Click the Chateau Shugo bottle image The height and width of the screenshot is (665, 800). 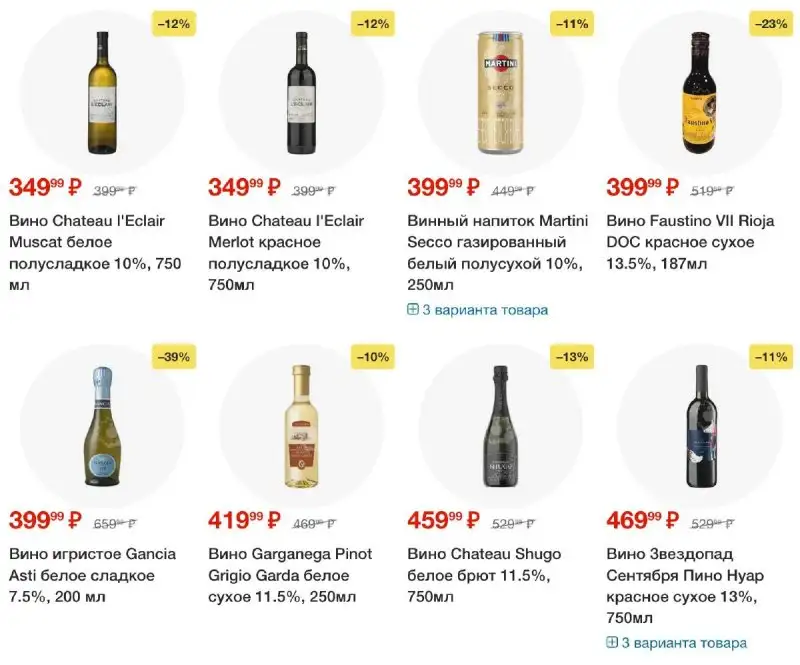(501, 425)
